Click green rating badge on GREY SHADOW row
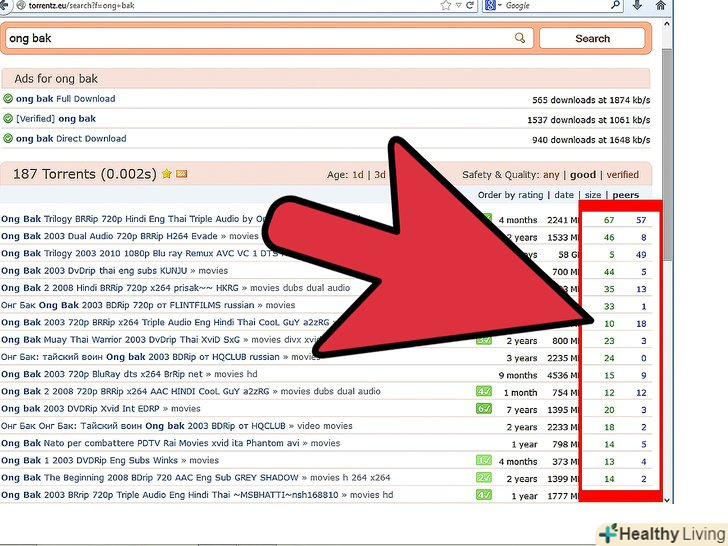 point(484,477)
